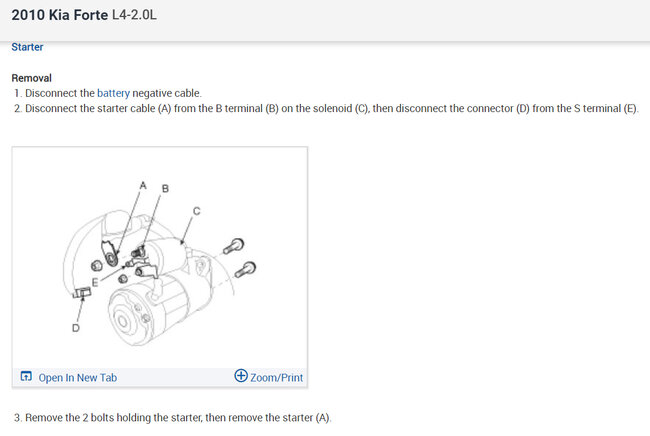
Task: Click step 3 remove bolts instruction
Action: click(172, 417)
